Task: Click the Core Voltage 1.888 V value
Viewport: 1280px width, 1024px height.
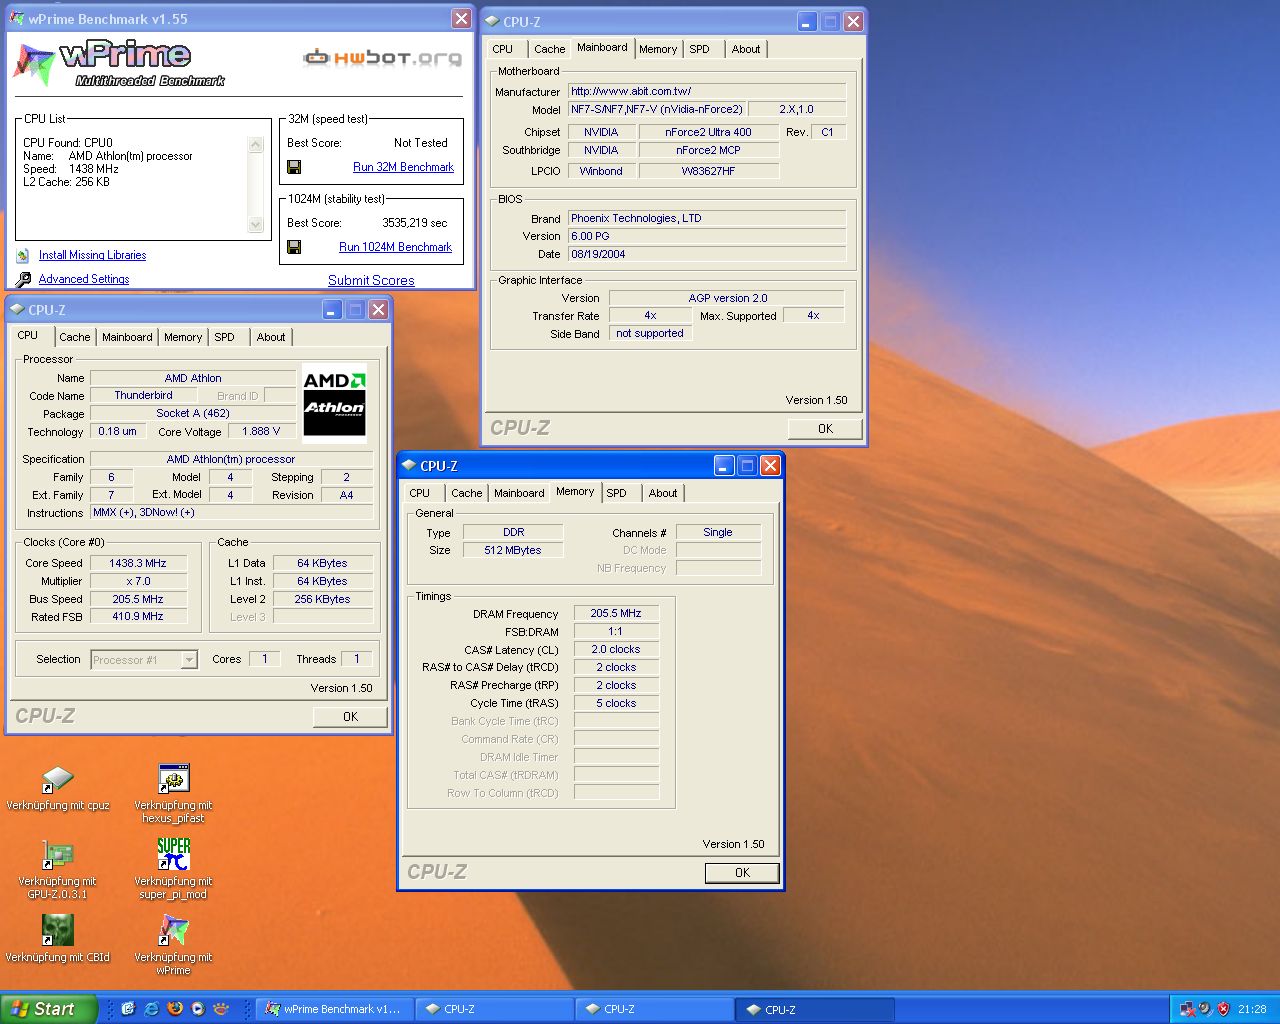Action: pyautogui.click(x=261, y=432)
